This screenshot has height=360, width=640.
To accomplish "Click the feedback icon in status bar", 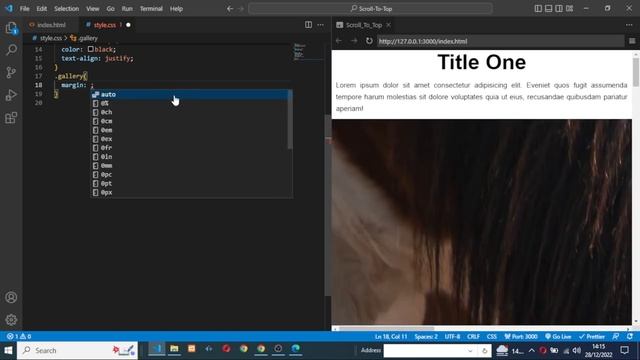I will pos(616,336).
